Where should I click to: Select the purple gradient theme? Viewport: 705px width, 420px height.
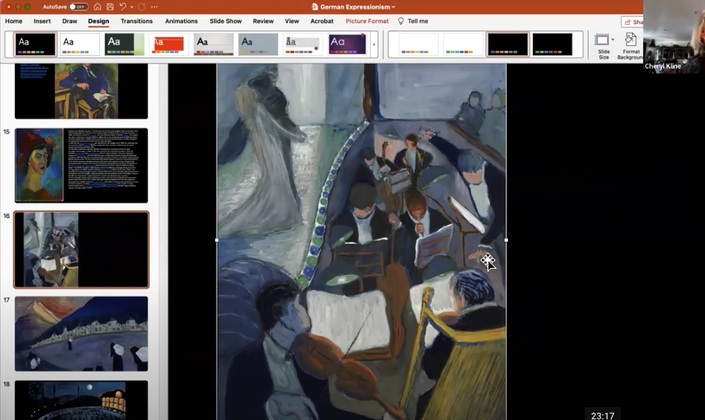(x=347, y=44)
